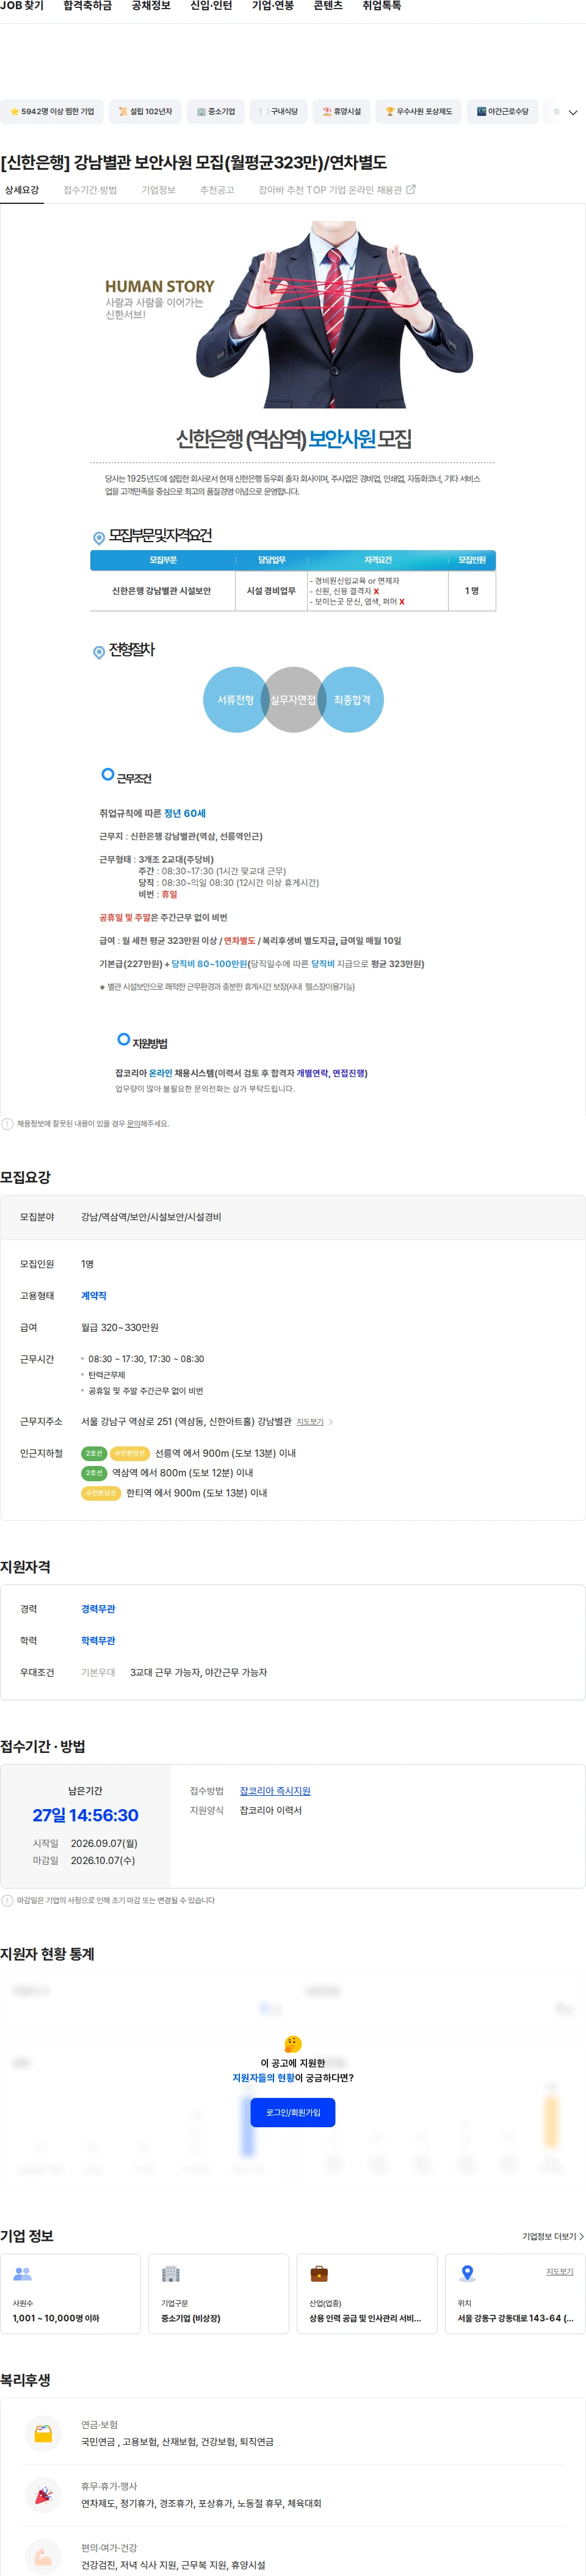The image size is (586, 2576).
Task: Click the 경력무관 text
Action: coord(98,1609)
